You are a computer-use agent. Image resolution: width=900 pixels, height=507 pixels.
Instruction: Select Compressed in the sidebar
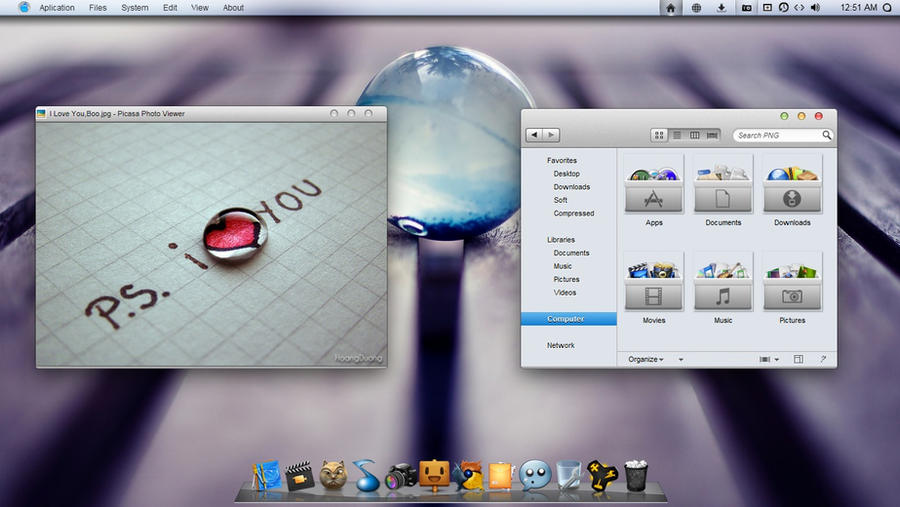coord(574,214)
